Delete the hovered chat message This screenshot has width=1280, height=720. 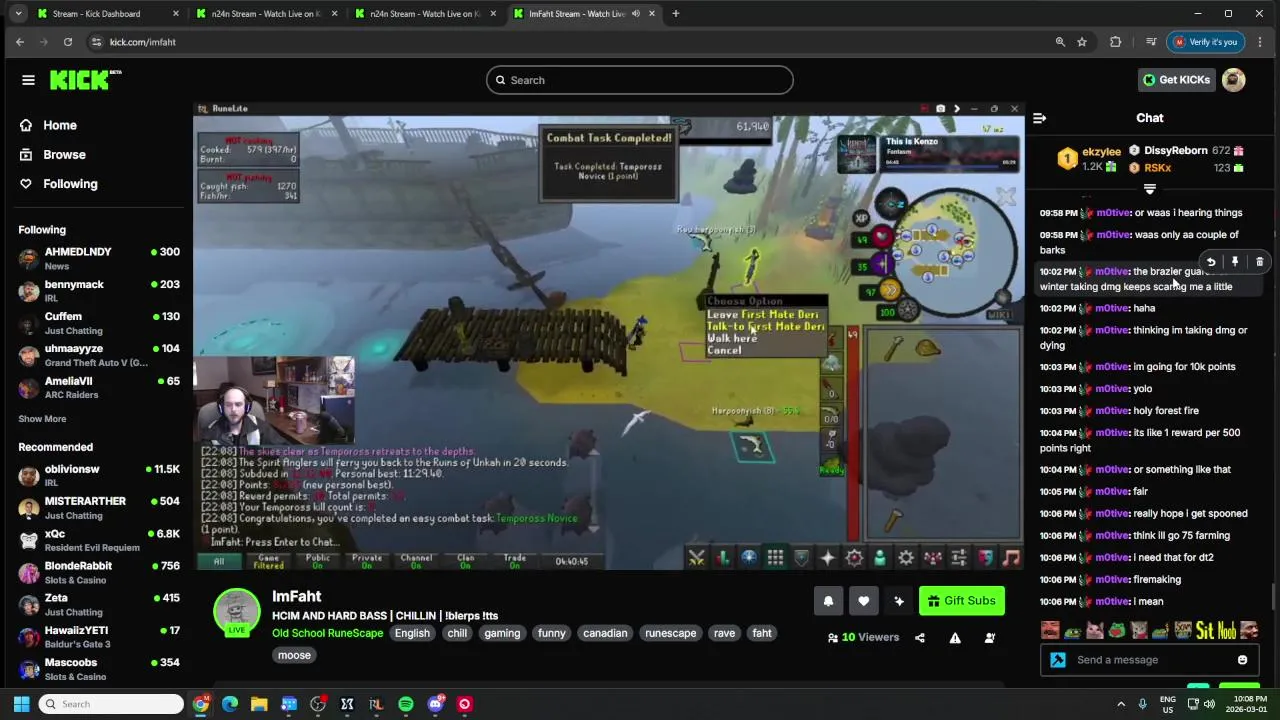[1259, 262]
